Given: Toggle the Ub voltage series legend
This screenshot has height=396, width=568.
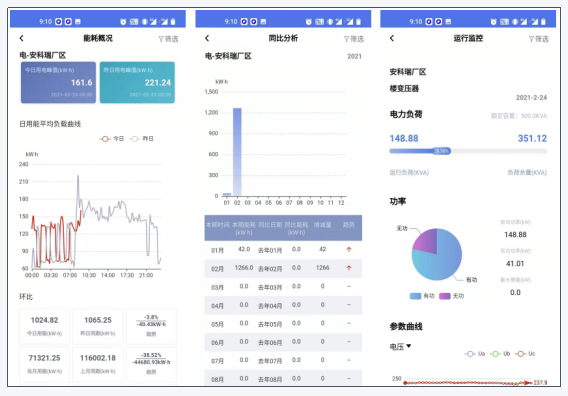Looking at the screenshot, I should (x=500, y=354).
